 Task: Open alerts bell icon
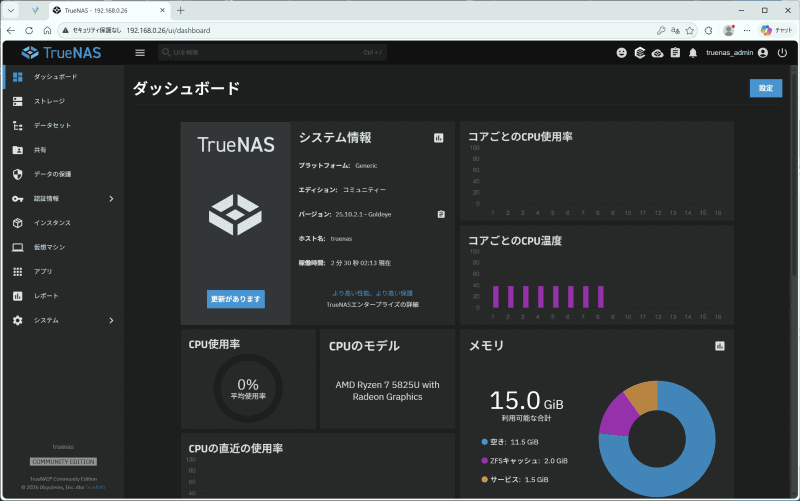693,53
